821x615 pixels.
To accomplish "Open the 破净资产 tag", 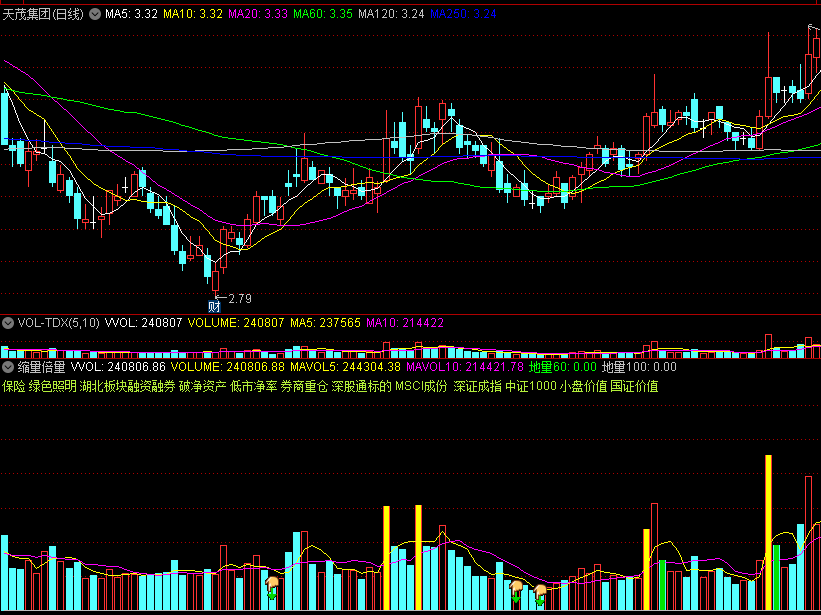I will click(x=203, y=387).
